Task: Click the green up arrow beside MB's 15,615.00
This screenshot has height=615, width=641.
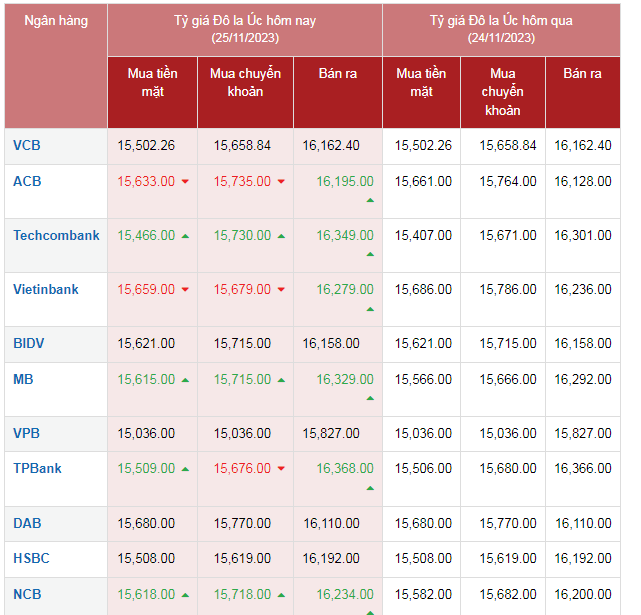Action: 186,380
